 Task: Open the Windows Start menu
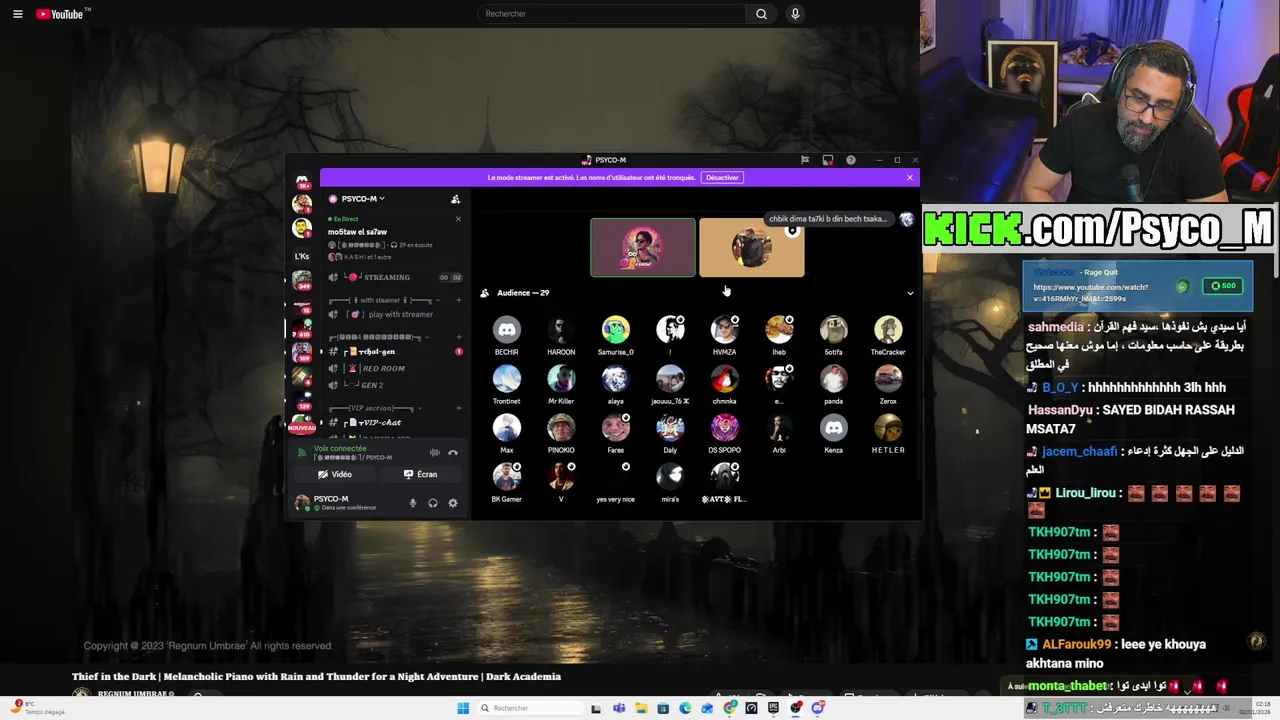pyautogui.click(x=463, y=708)
